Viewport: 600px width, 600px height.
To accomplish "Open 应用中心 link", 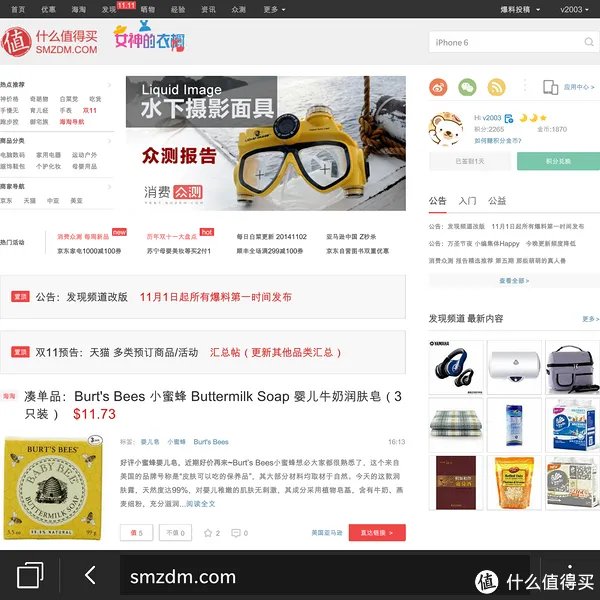I will [x=579, y=87].
